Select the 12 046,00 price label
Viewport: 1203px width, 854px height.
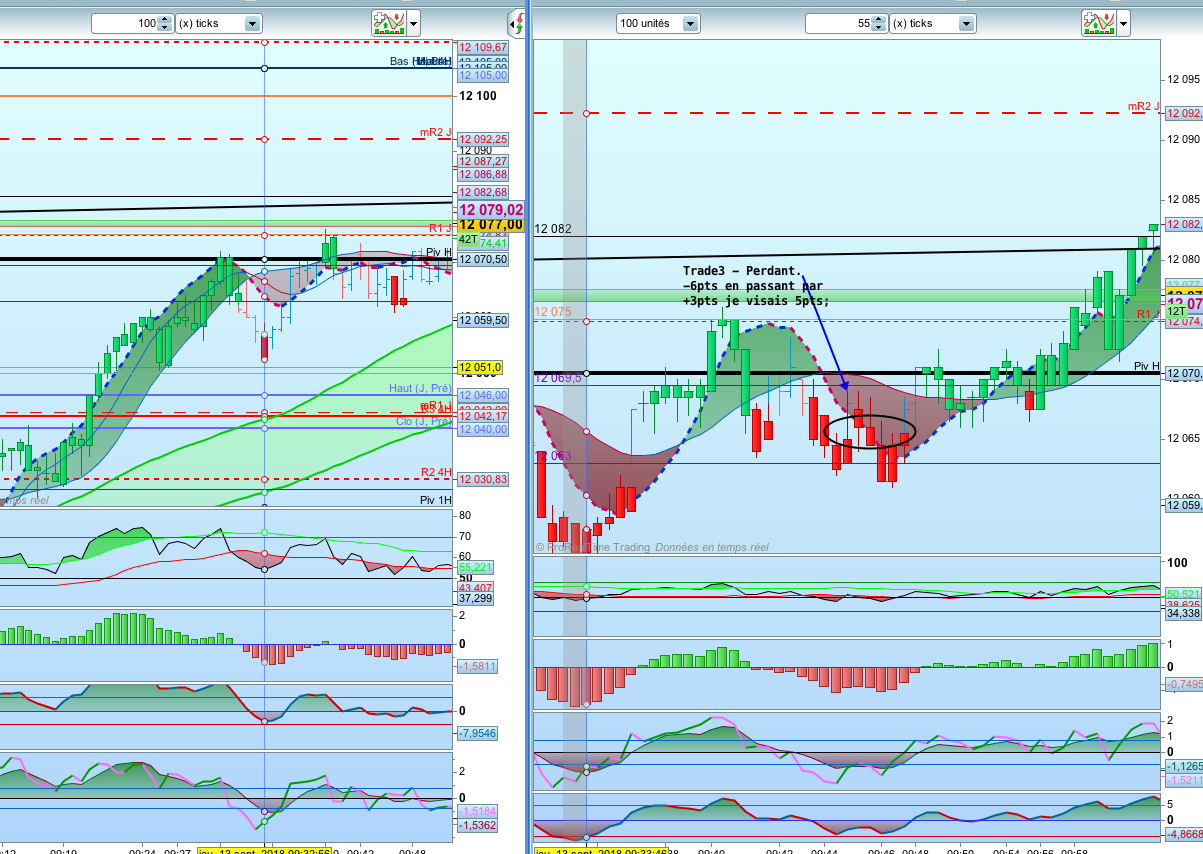click(x=483, y=396)
